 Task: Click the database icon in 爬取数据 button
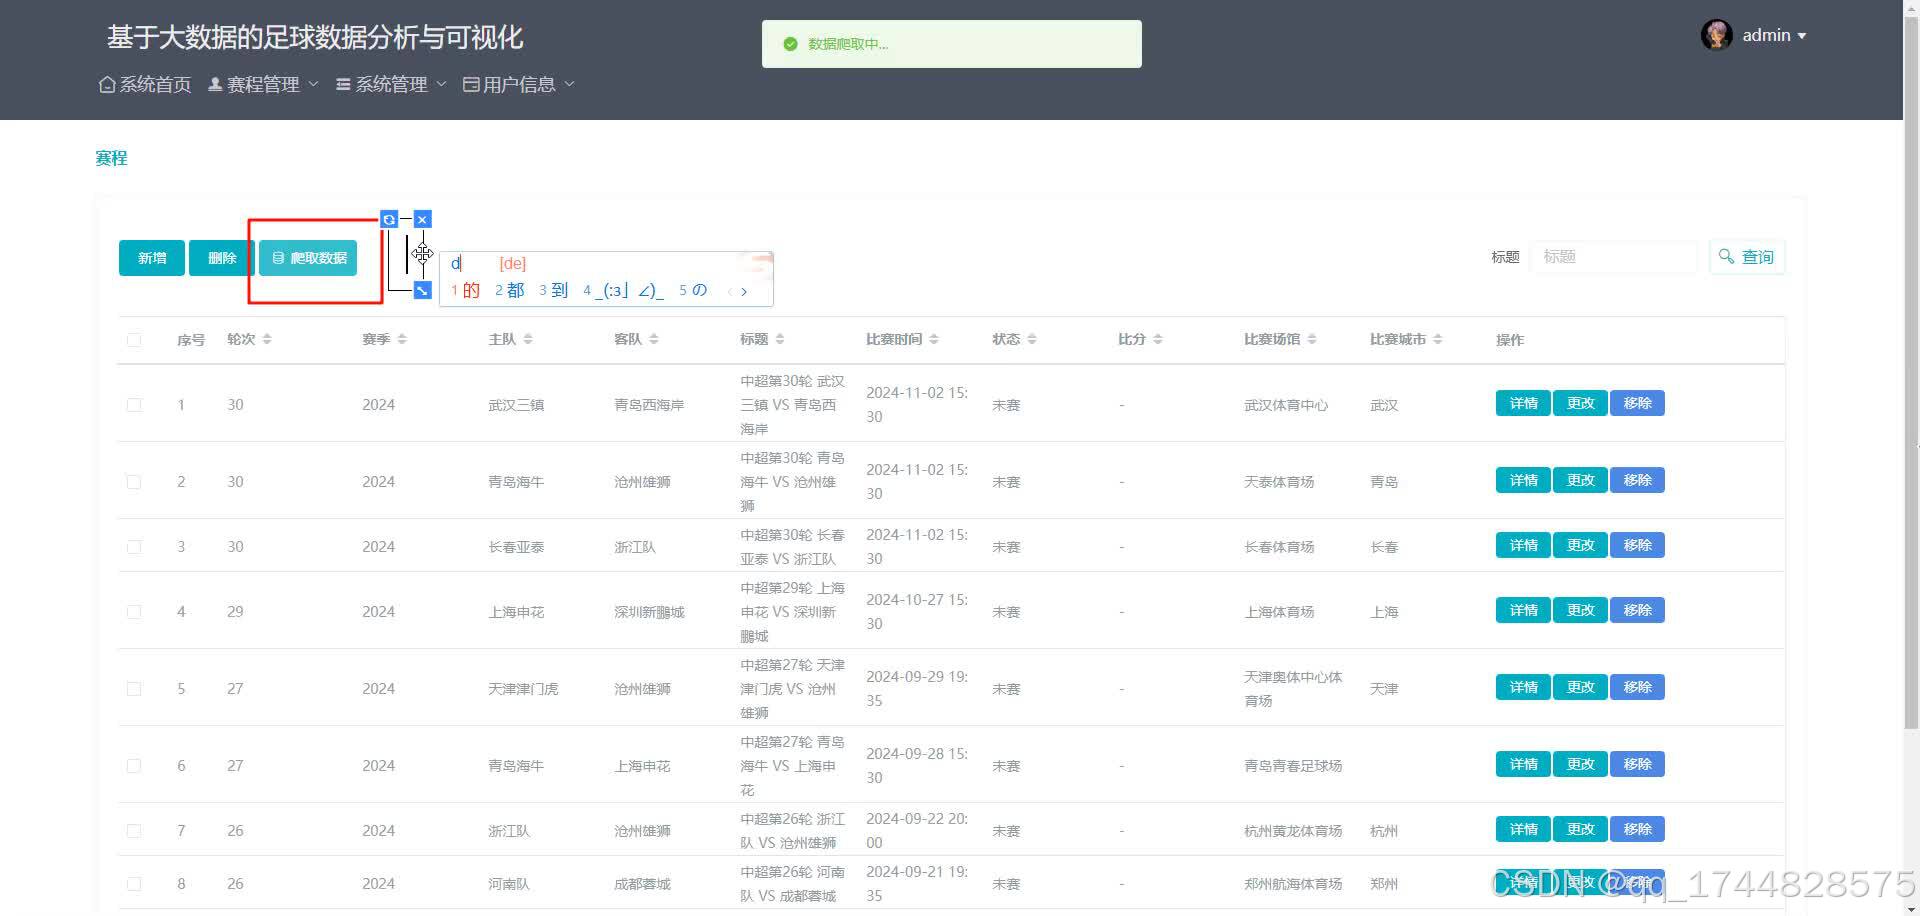click(x=278, y=258)
